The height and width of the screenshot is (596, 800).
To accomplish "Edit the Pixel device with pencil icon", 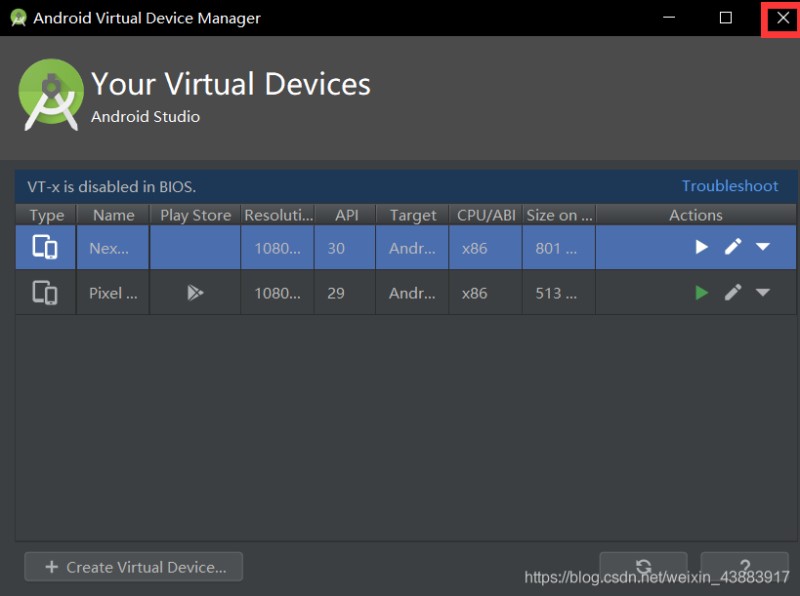I will (733, 293).
